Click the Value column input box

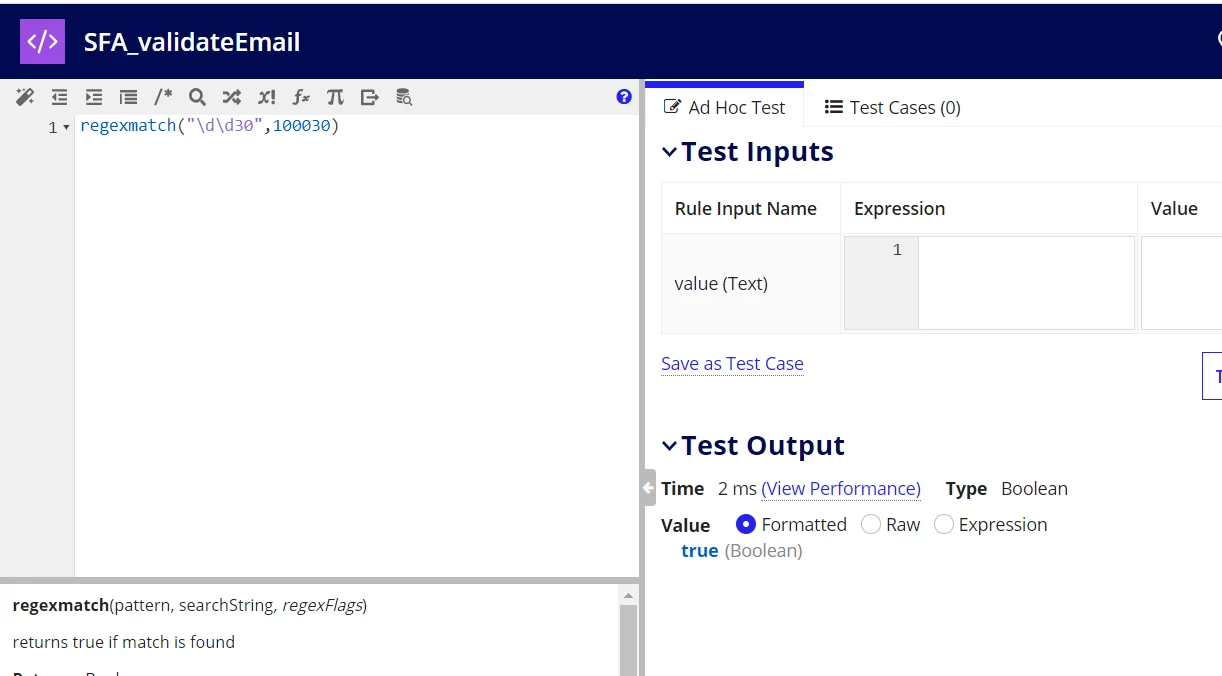(1181, 283)
